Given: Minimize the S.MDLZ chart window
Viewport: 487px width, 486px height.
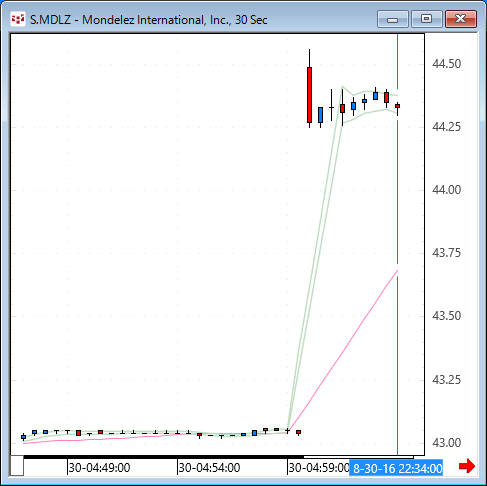Looking at the screenshot, I should (x=393, y=19).
